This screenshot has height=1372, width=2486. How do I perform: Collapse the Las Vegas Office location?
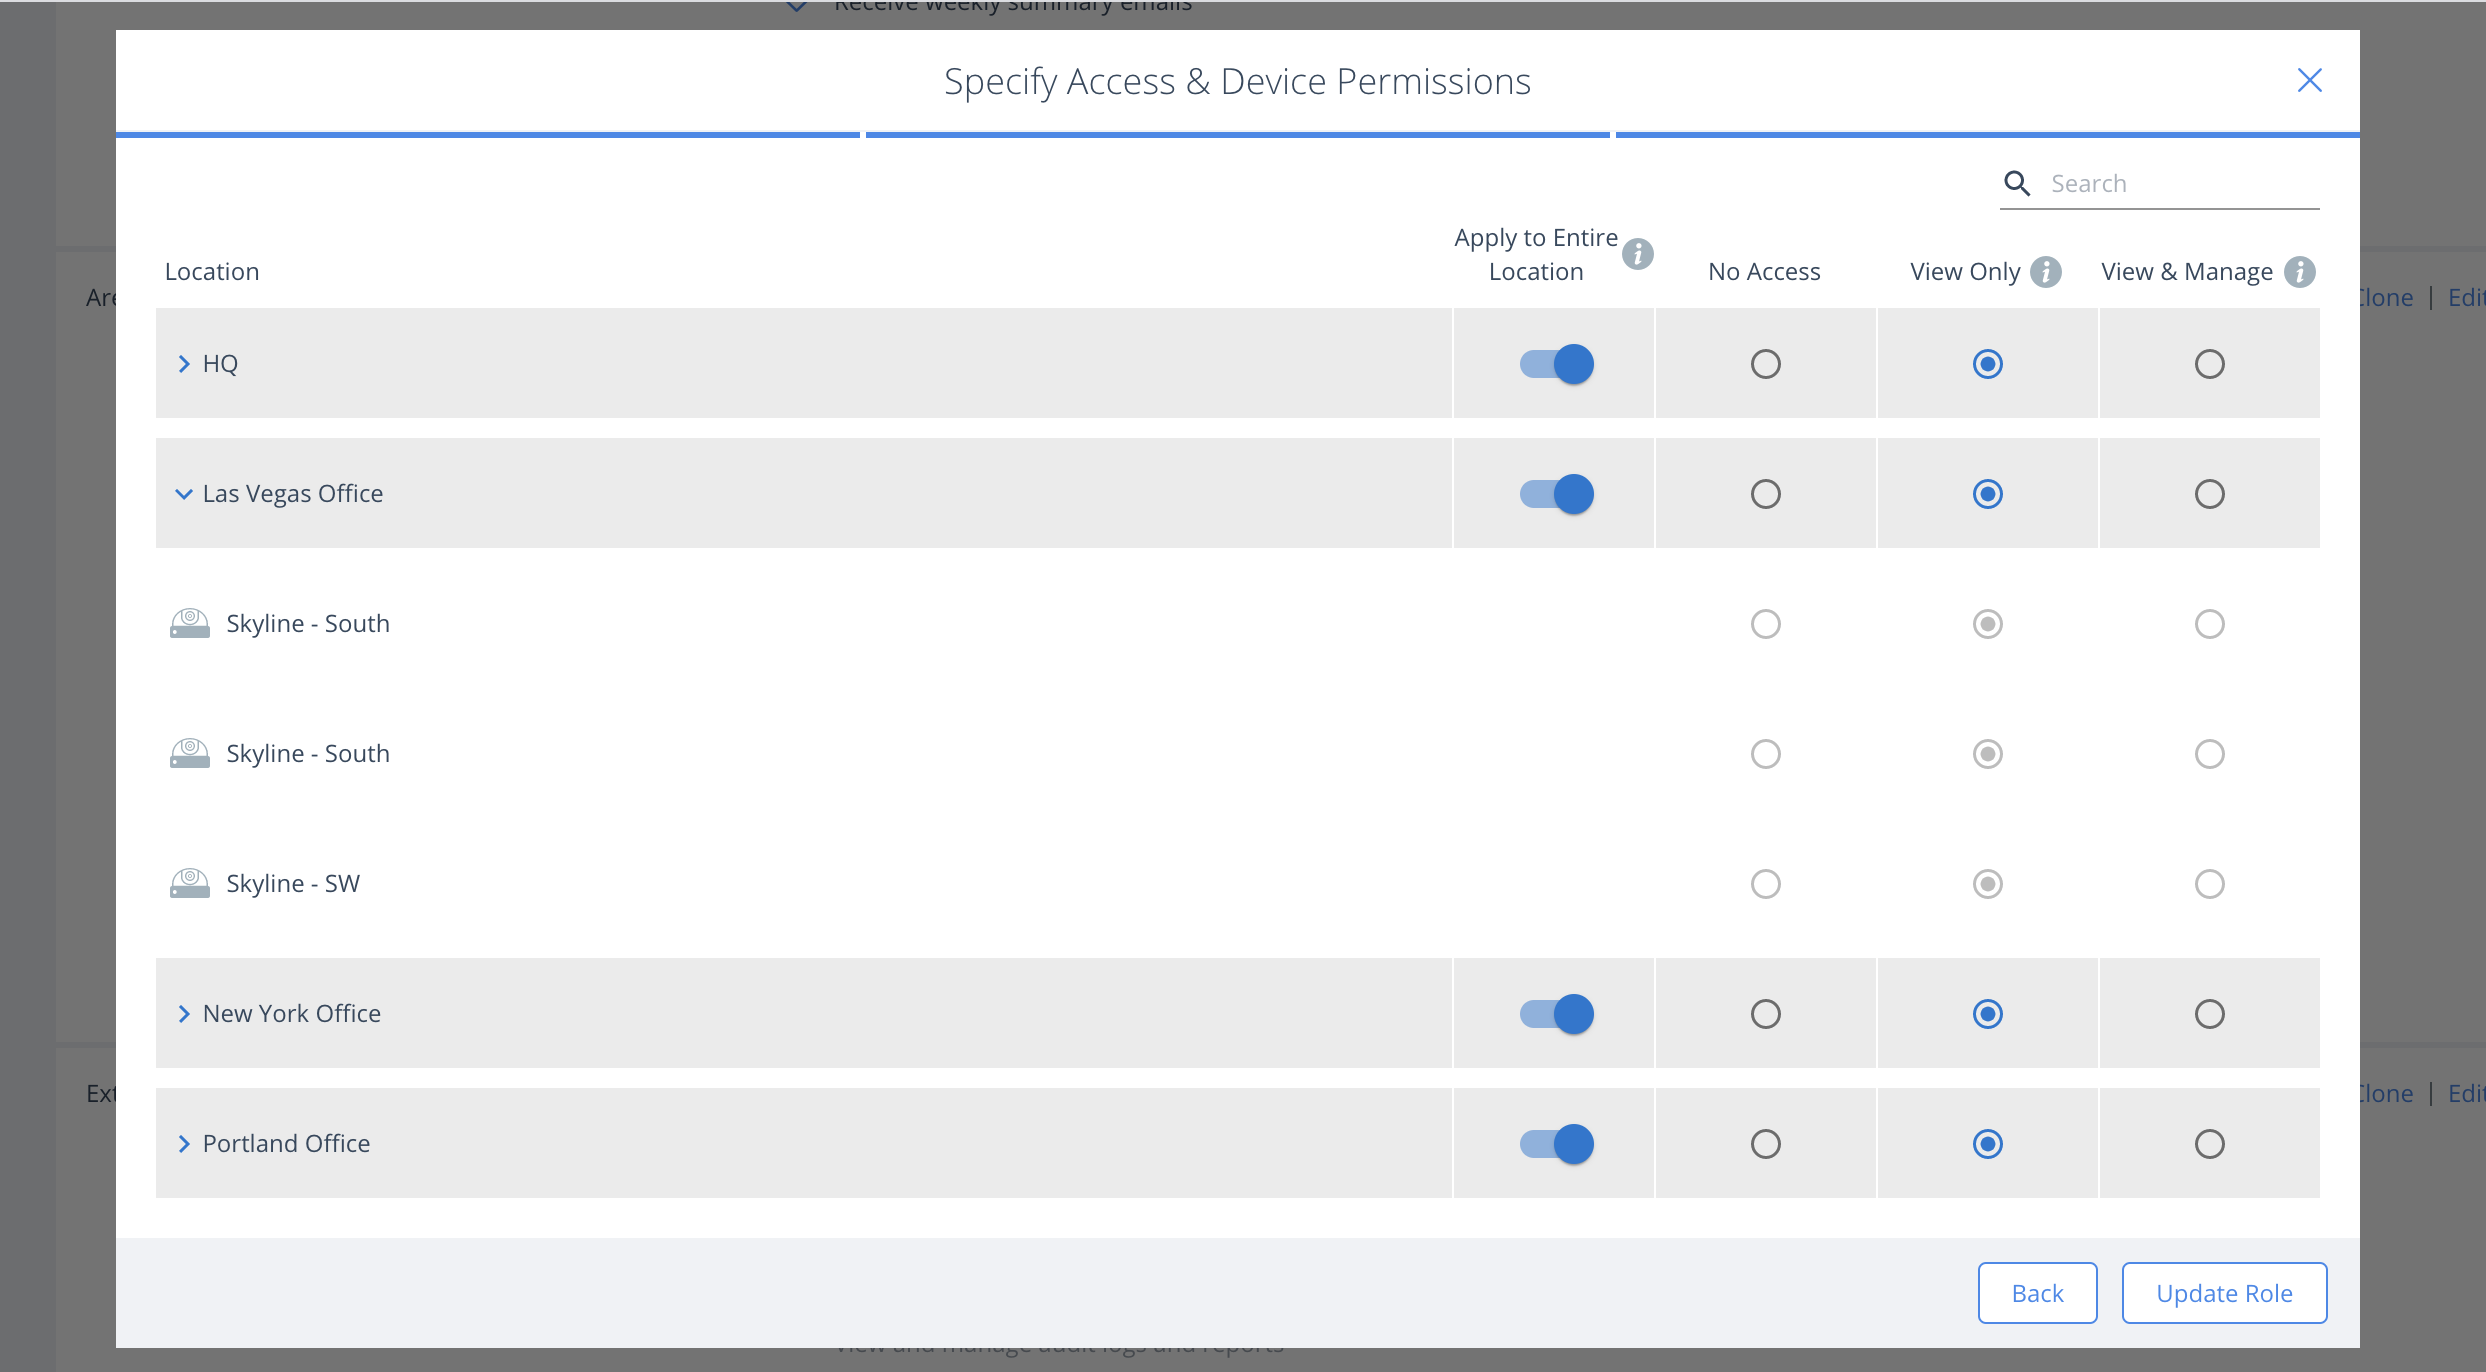(182, 493)
